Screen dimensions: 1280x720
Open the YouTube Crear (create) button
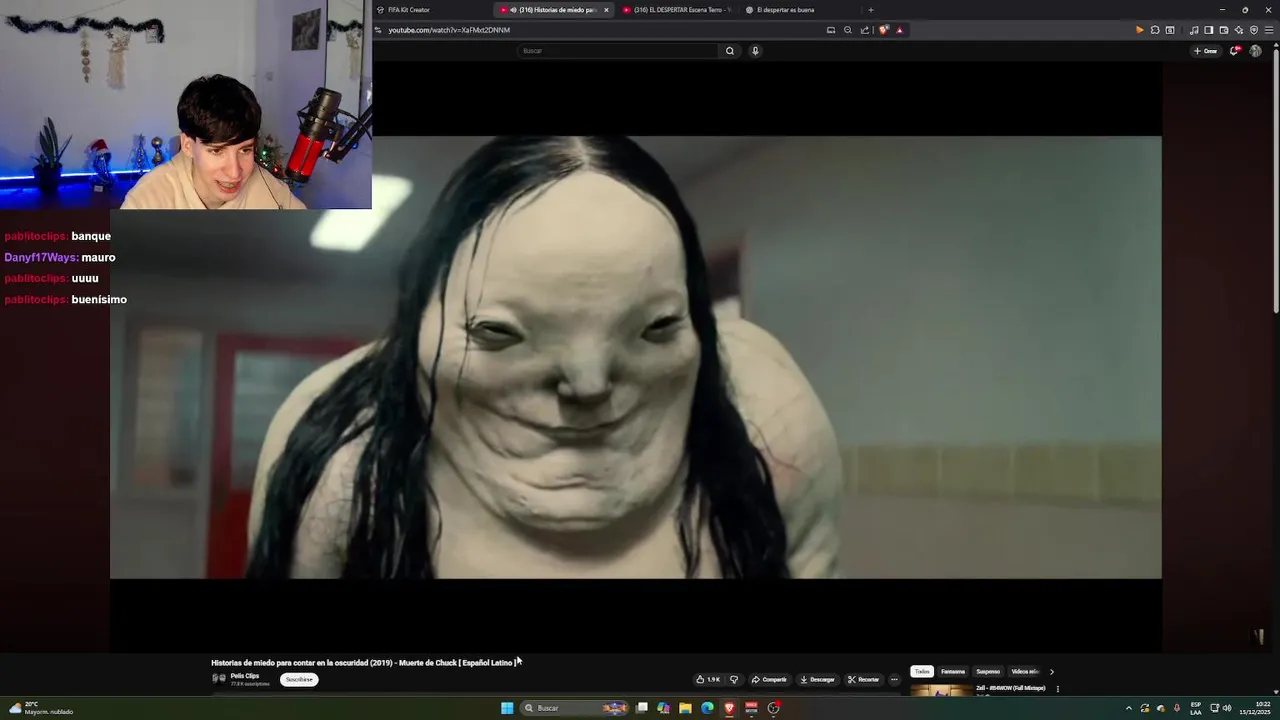pos(1205,51)
